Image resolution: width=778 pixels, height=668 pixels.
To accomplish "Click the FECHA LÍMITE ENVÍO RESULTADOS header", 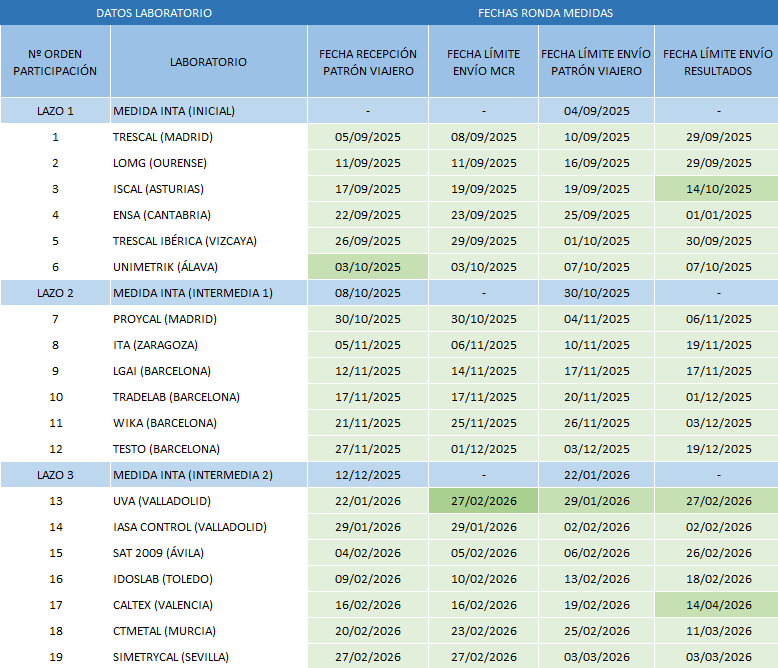I will [717, 62].
